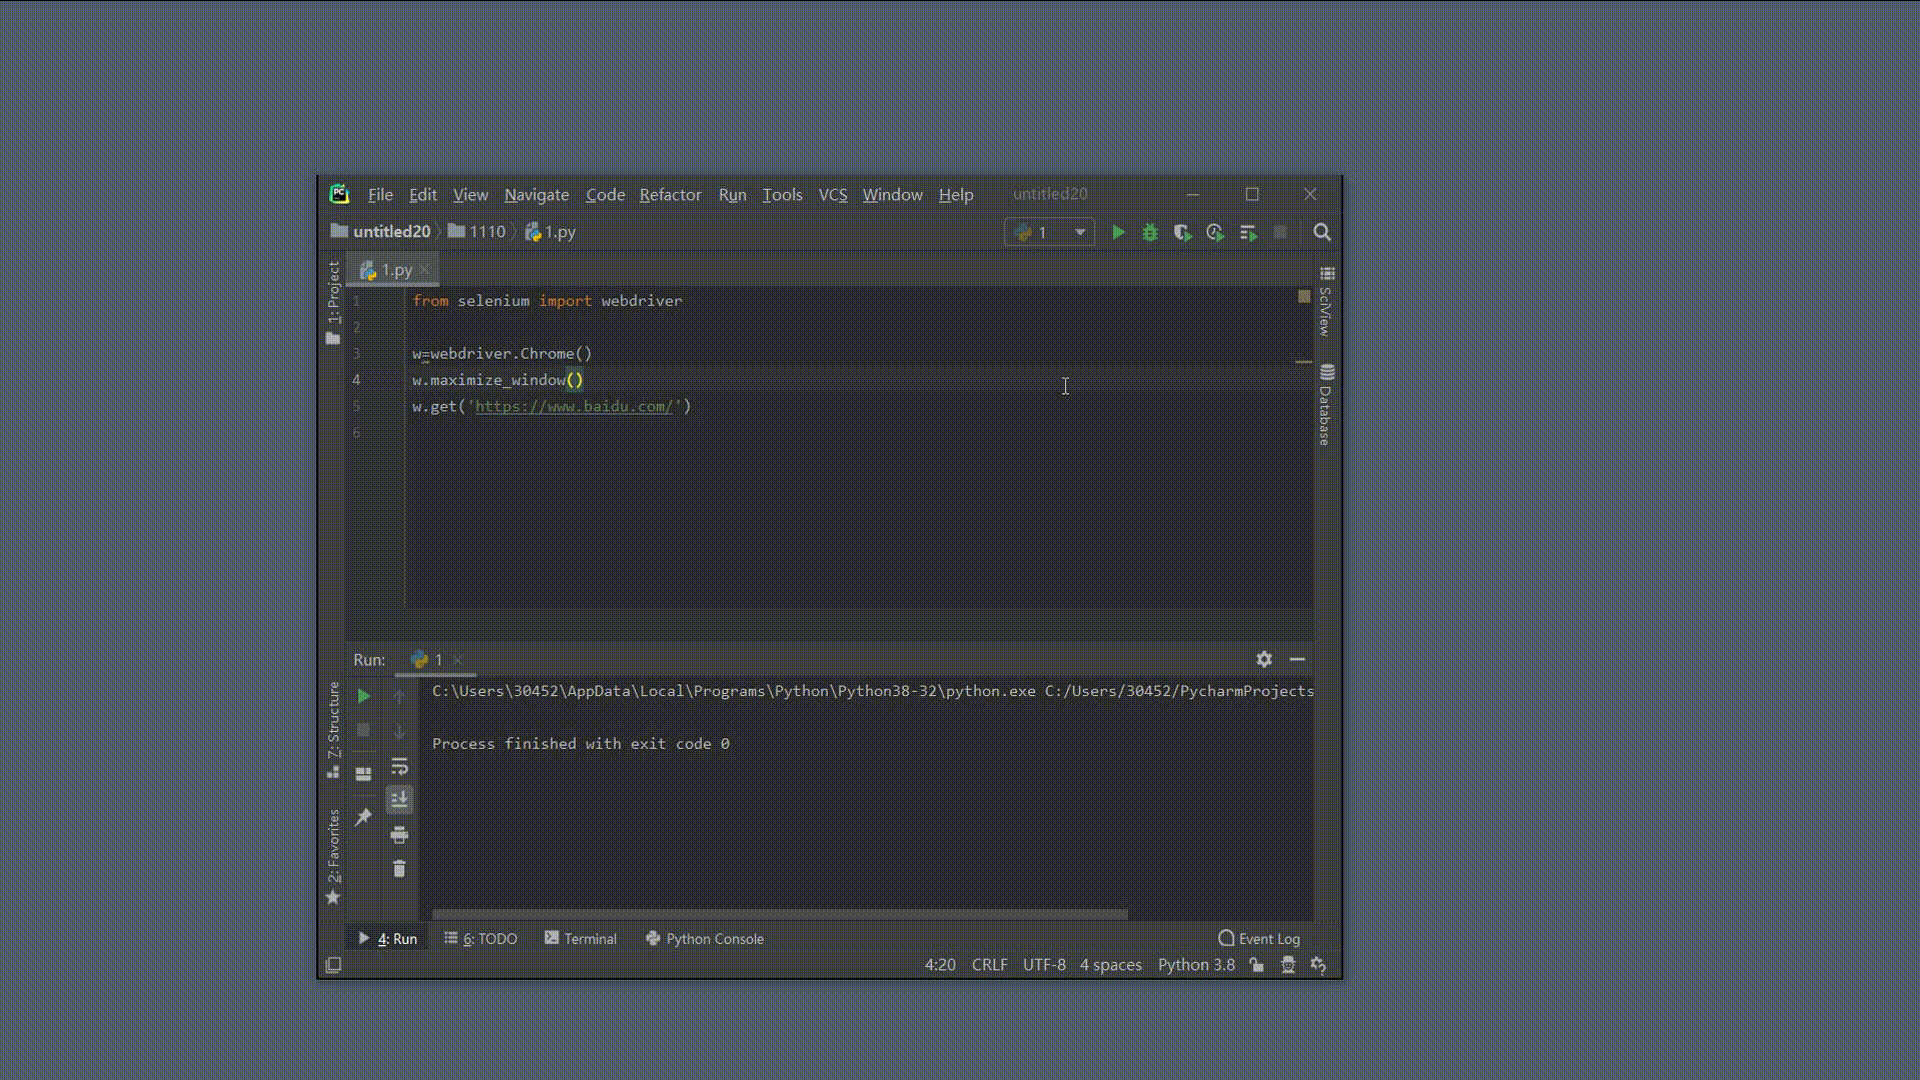Open the CRLF line separator selector
The height and width of the screenshot is (1080, 1920).
tap(989, 965)
